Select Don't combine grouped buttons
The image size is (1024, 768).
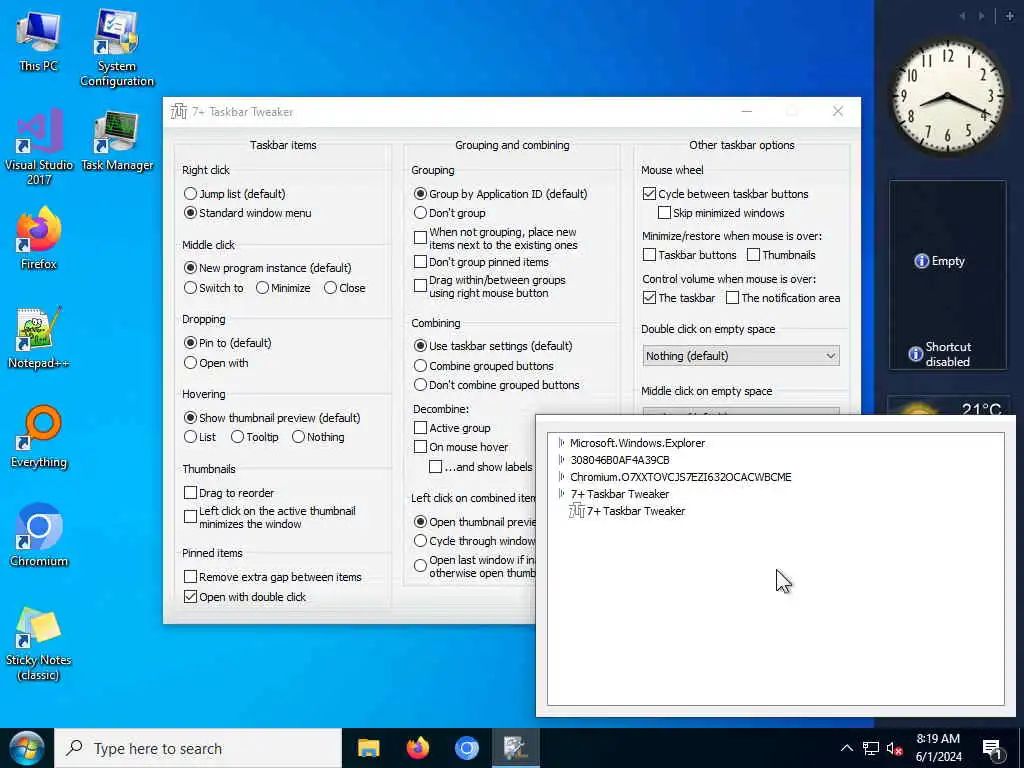[x=420, y=385]
